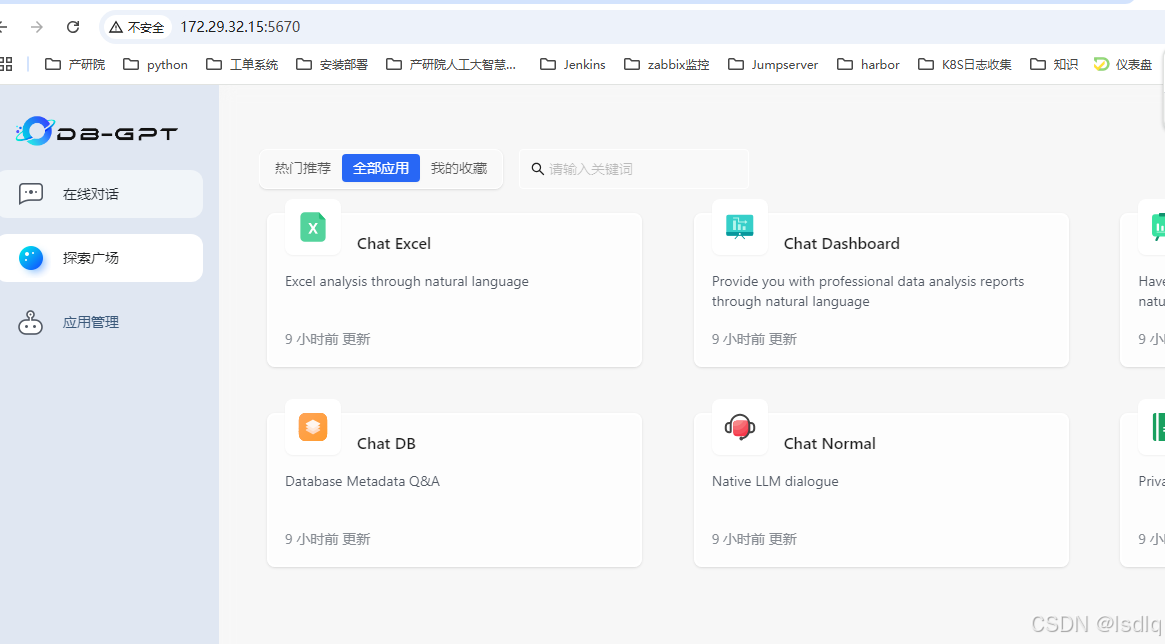Click the browser address bar URL
The width and height of the screenshot is (1165, 644).
pos(240,27)
